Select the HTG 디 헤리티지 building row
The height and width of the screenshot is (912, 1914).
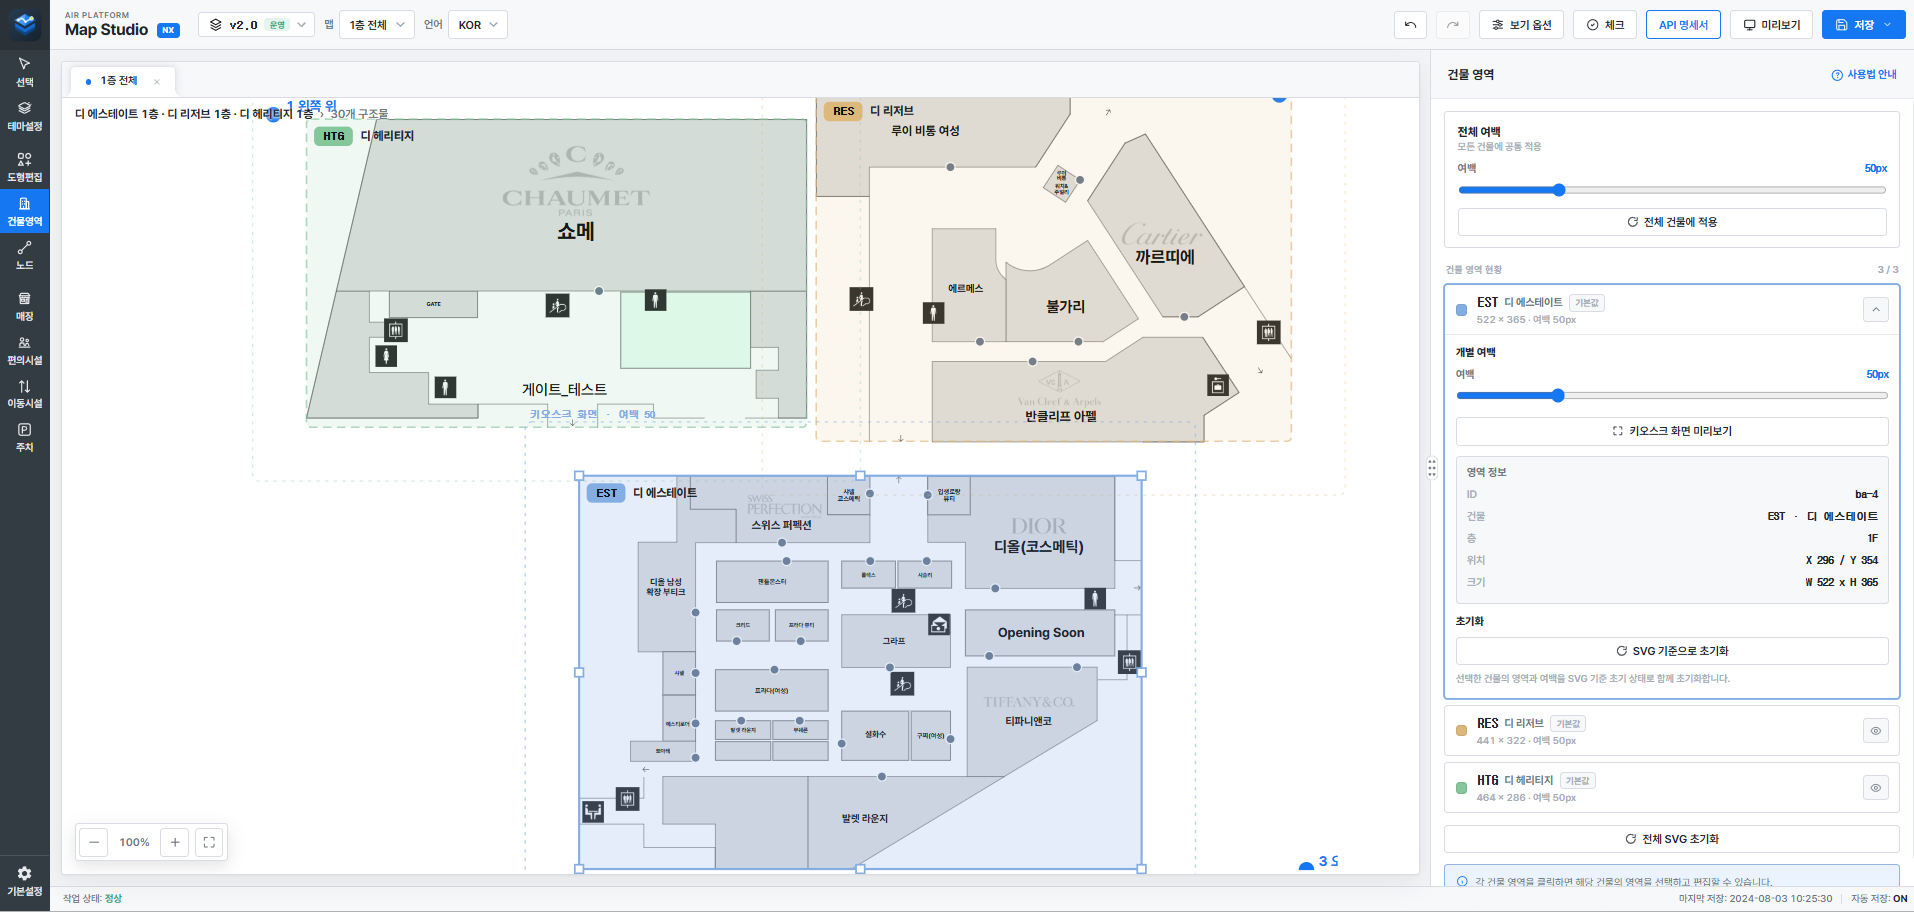point(1672,788)
